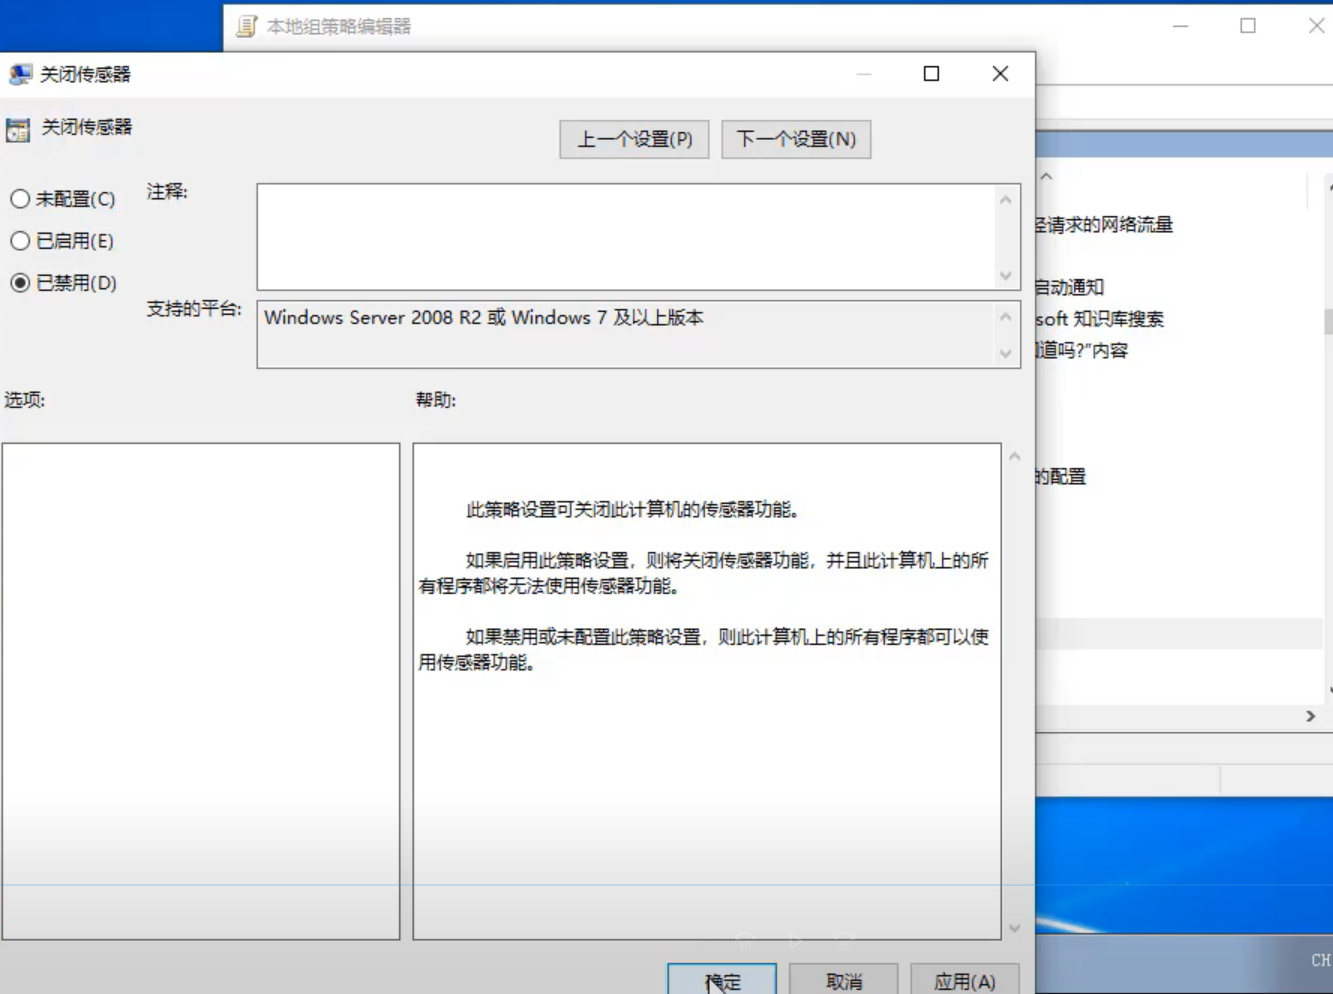Expand right panel using the > chevron
The height and width of the screenshot is (994, 1333).
pyautogui.click(x=1312, y=717)
